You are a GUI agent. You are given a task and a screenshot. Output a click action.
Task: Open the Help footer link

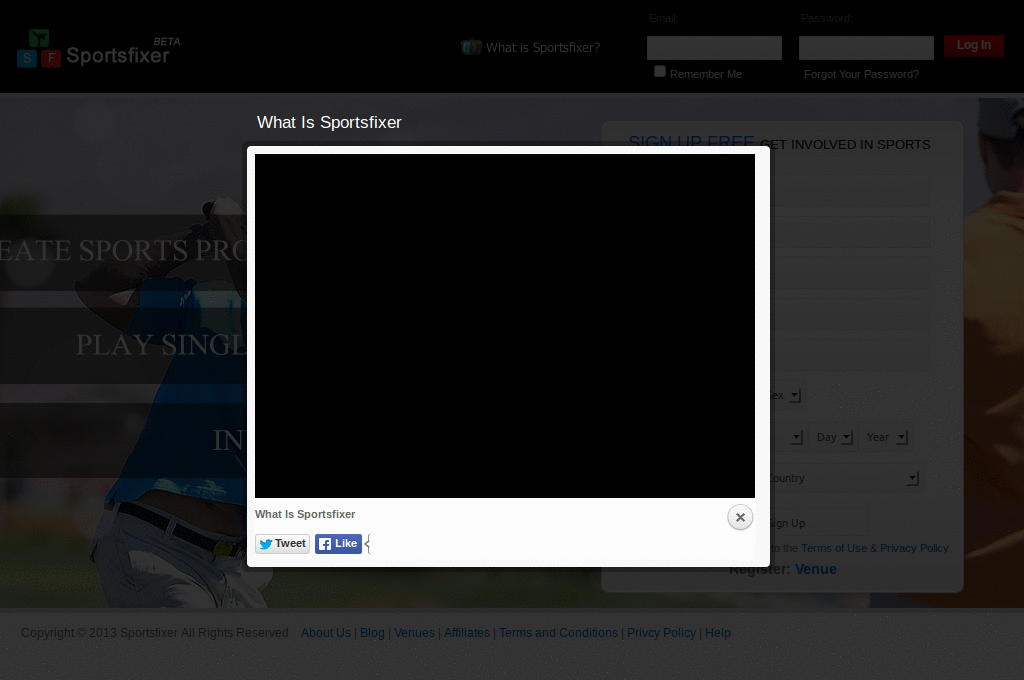tap(718, 633)
